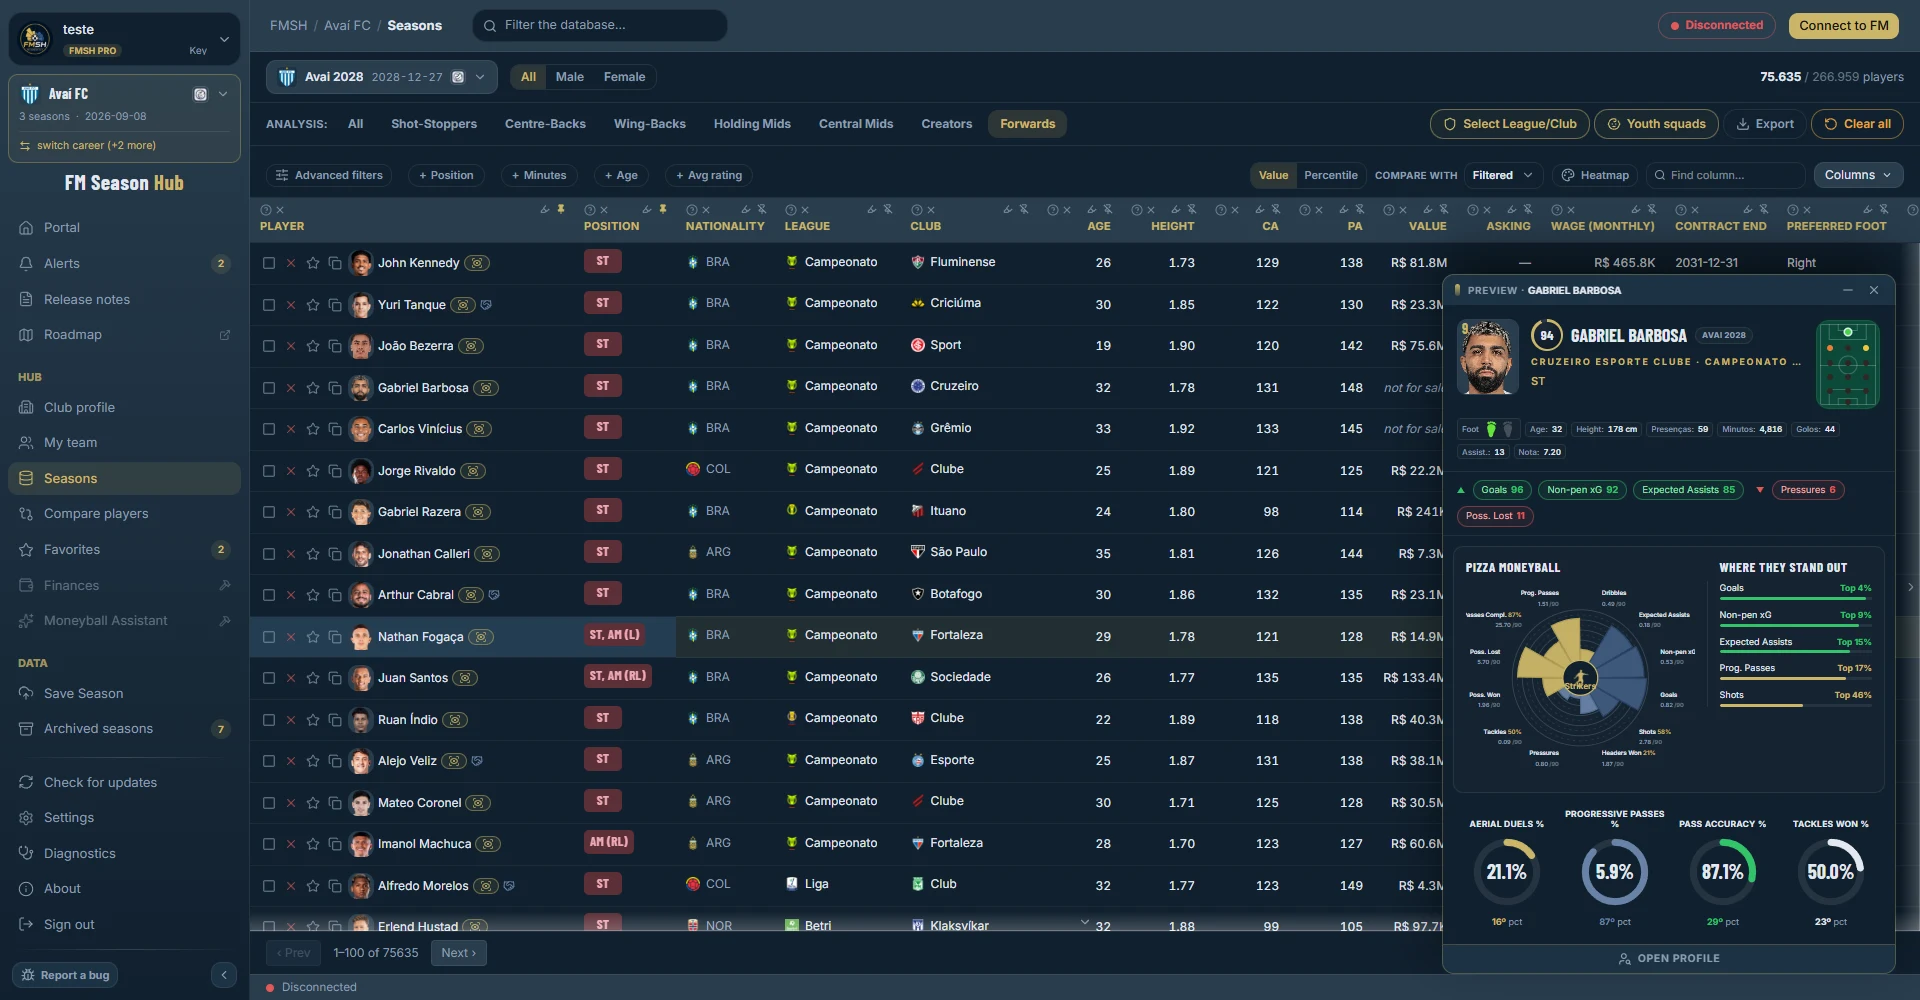Click Clear all filters button
1920x1000 pixels.
click(1857, 124)
